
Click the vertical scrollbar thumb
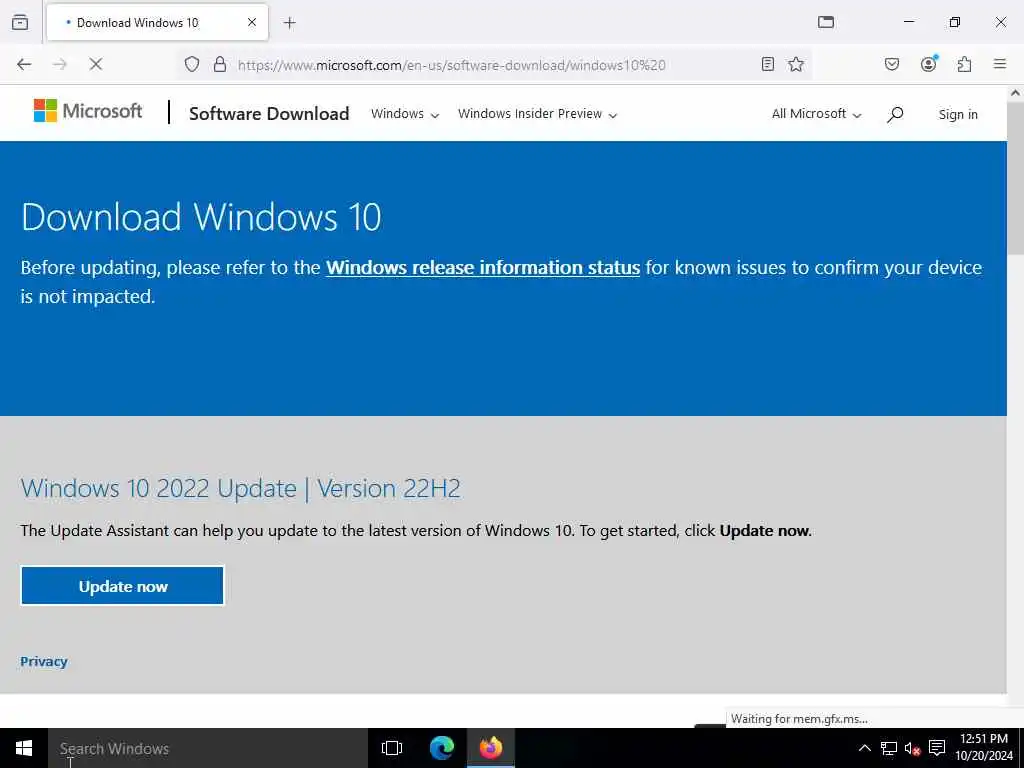click(1015, 178)
